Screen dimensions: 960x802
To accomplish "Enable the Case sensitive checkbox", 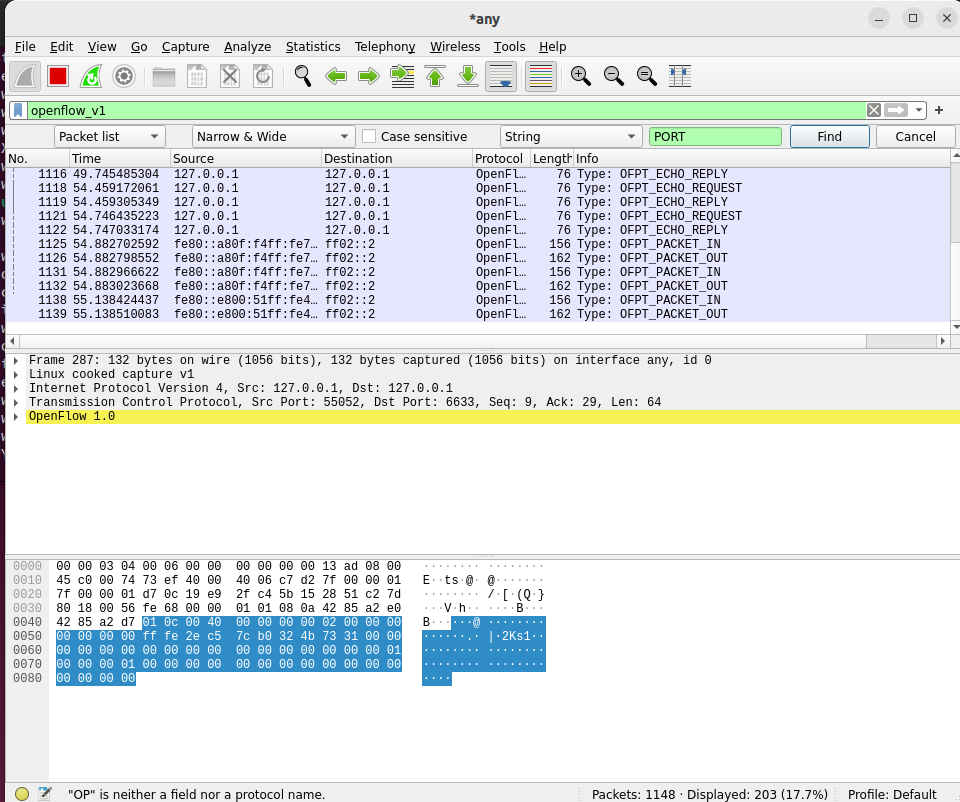I will (369, 137).
